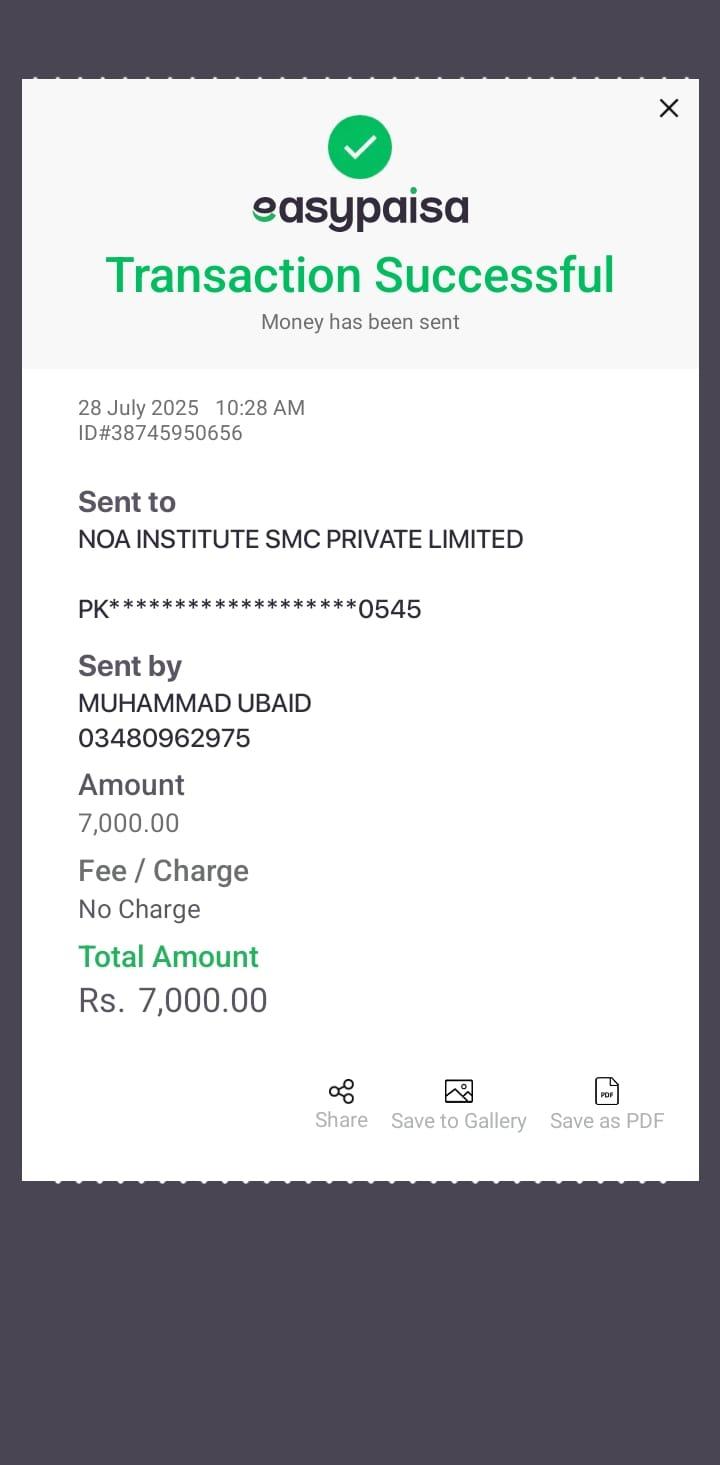Tap the green success checkmark icon
Image resolution: width=720 pixels, height=1465 pixels.
pyautogui.click(x=360, y=147)
